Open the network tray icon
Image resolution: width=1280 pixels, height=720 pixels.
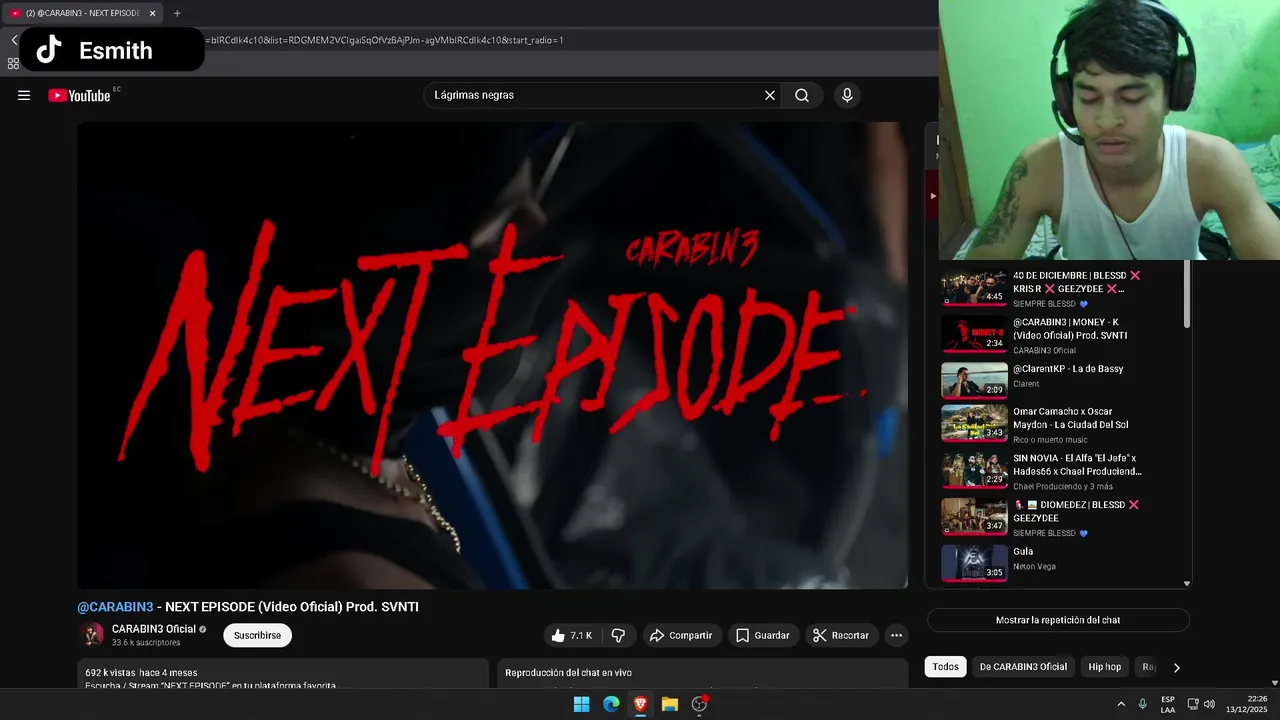pyautogui.click(x=1194, y=705)
